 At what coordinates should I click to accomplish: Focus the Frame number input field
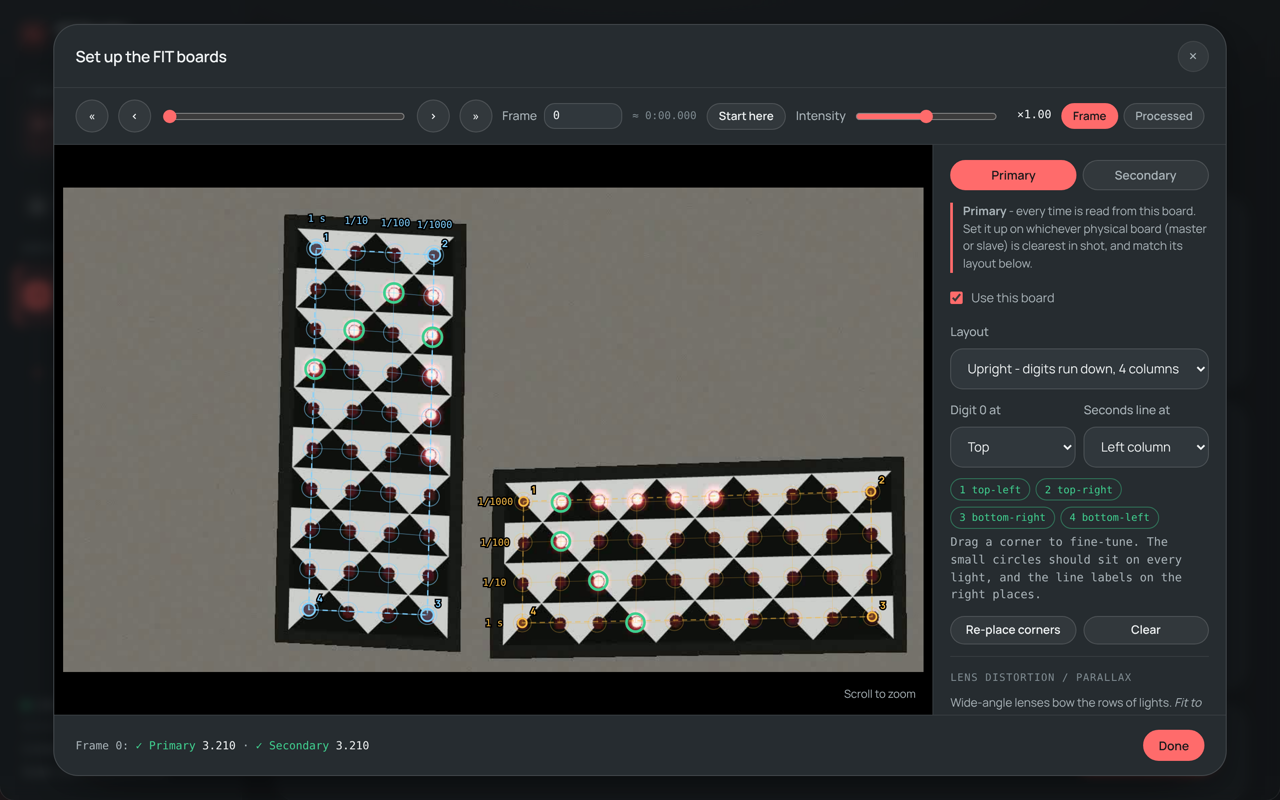click(x=583, y=116)
